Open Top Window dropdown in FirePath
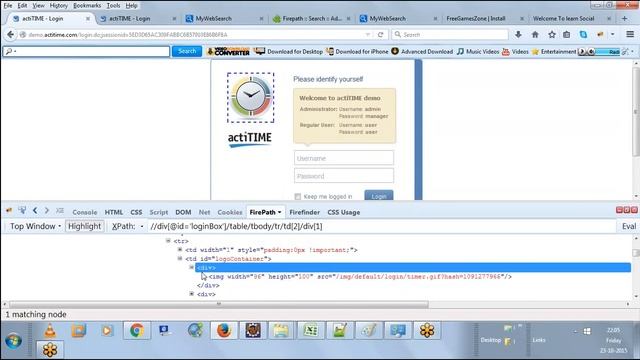Viewport: 640px width, 360px height. tap(35, 226)
